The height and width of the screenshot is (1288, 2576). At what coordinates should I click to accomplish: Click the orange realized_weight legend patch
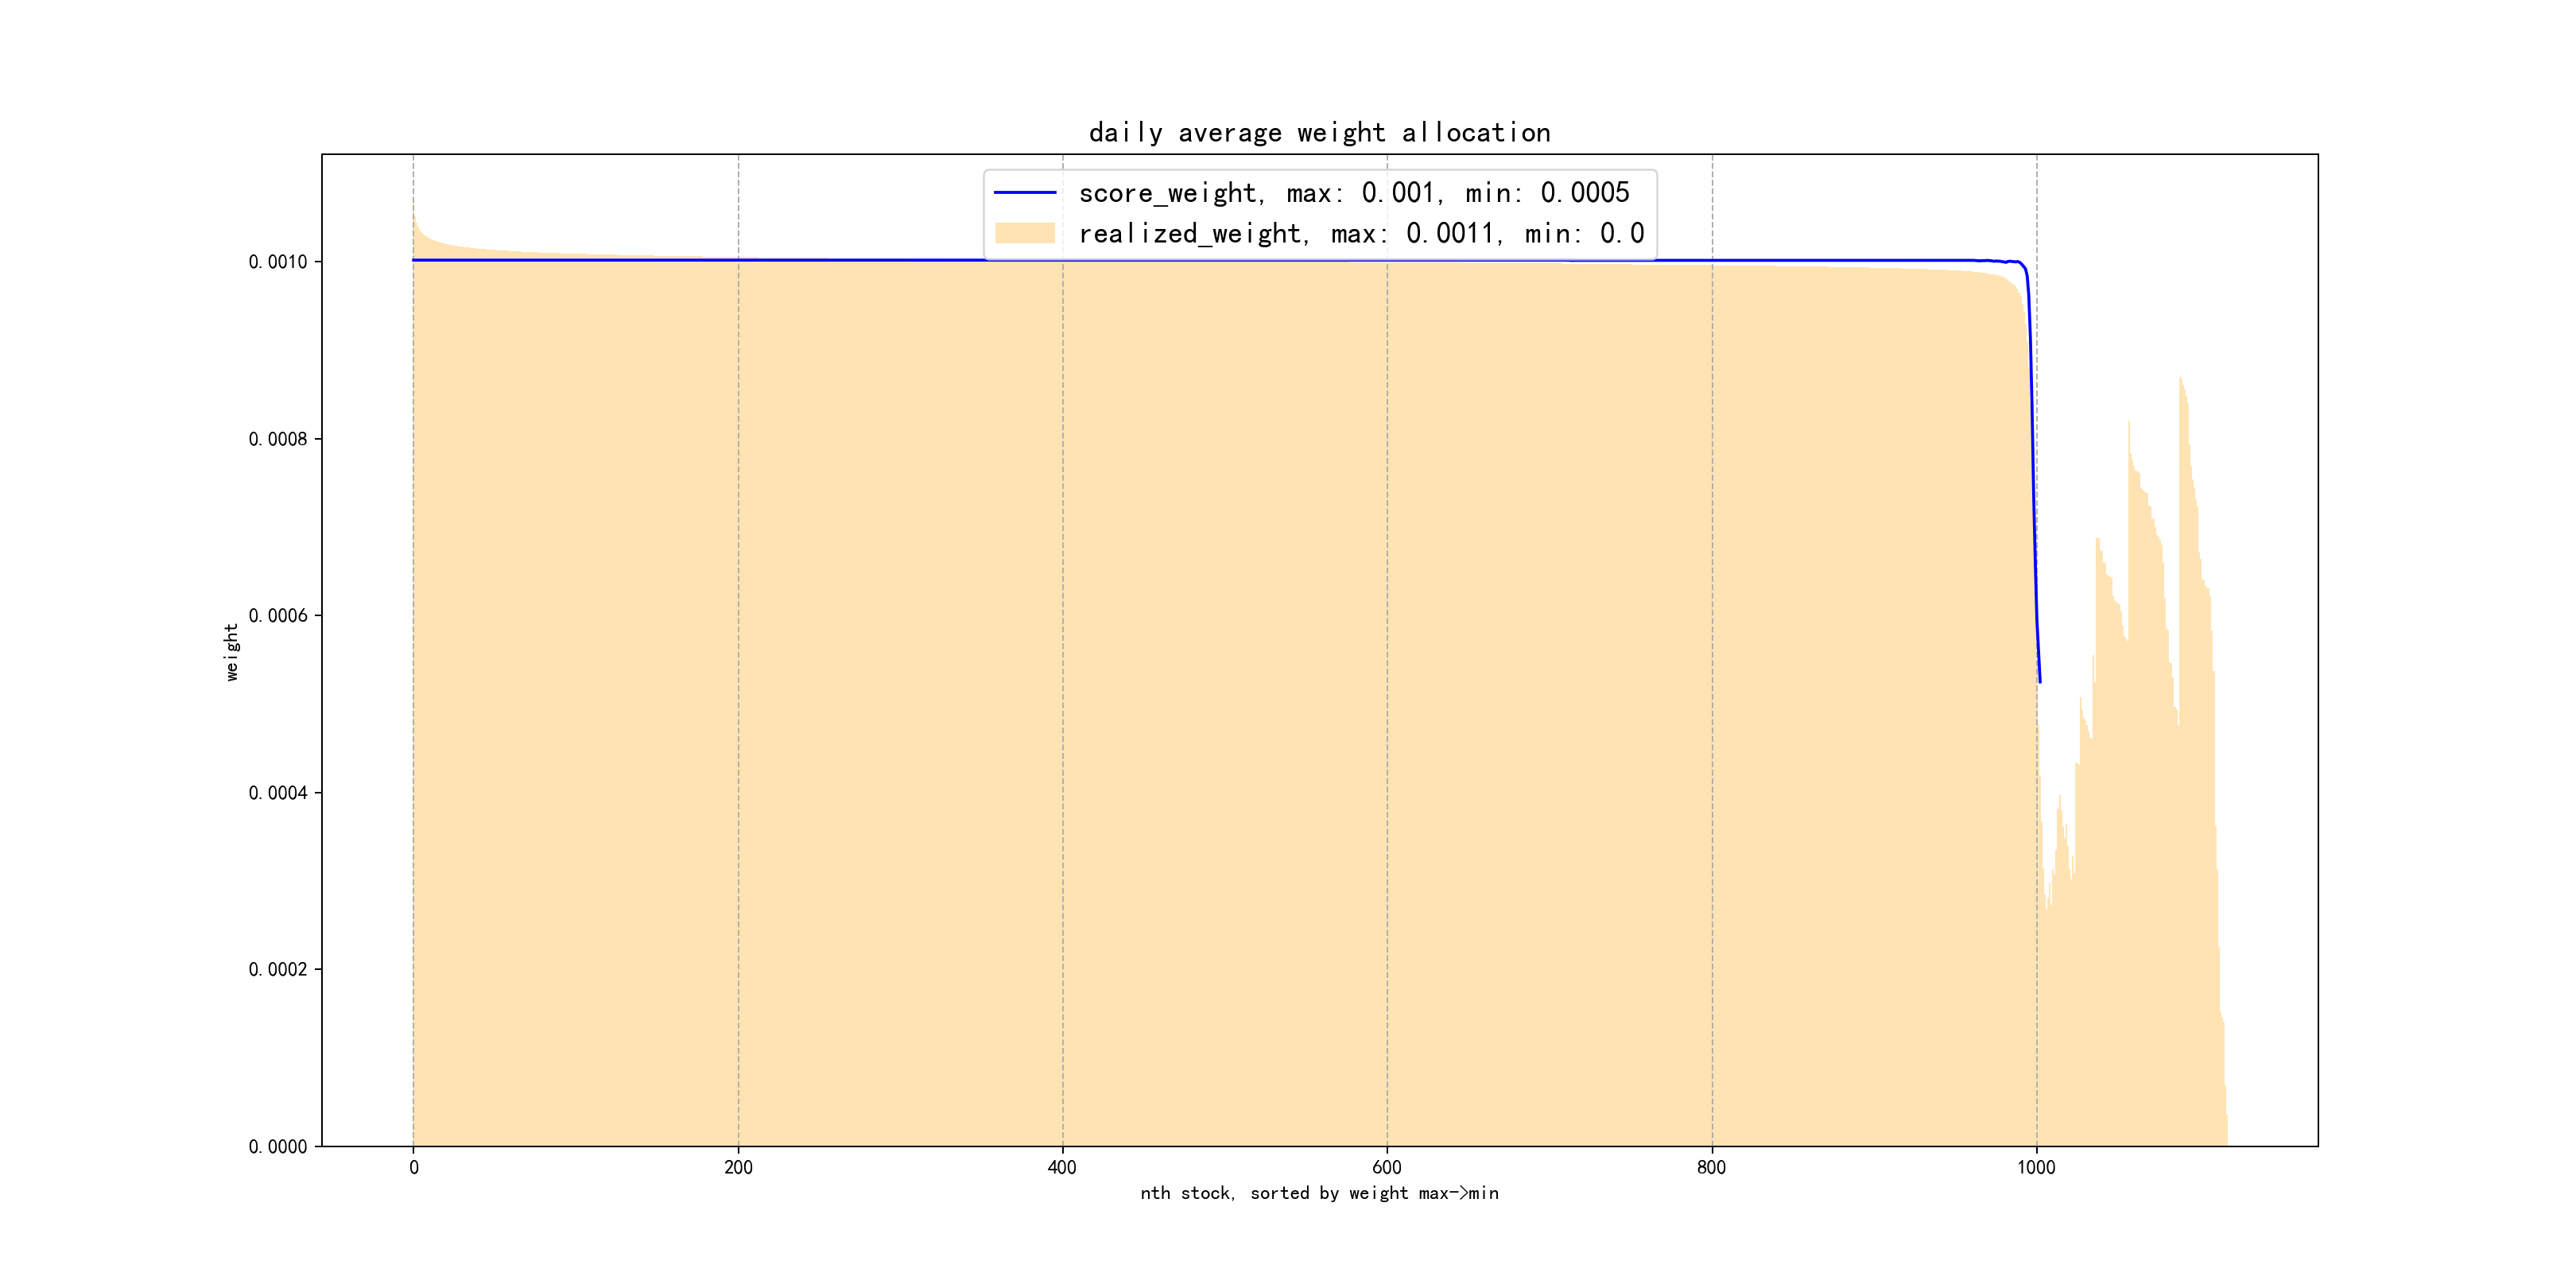click(1025, 233)
